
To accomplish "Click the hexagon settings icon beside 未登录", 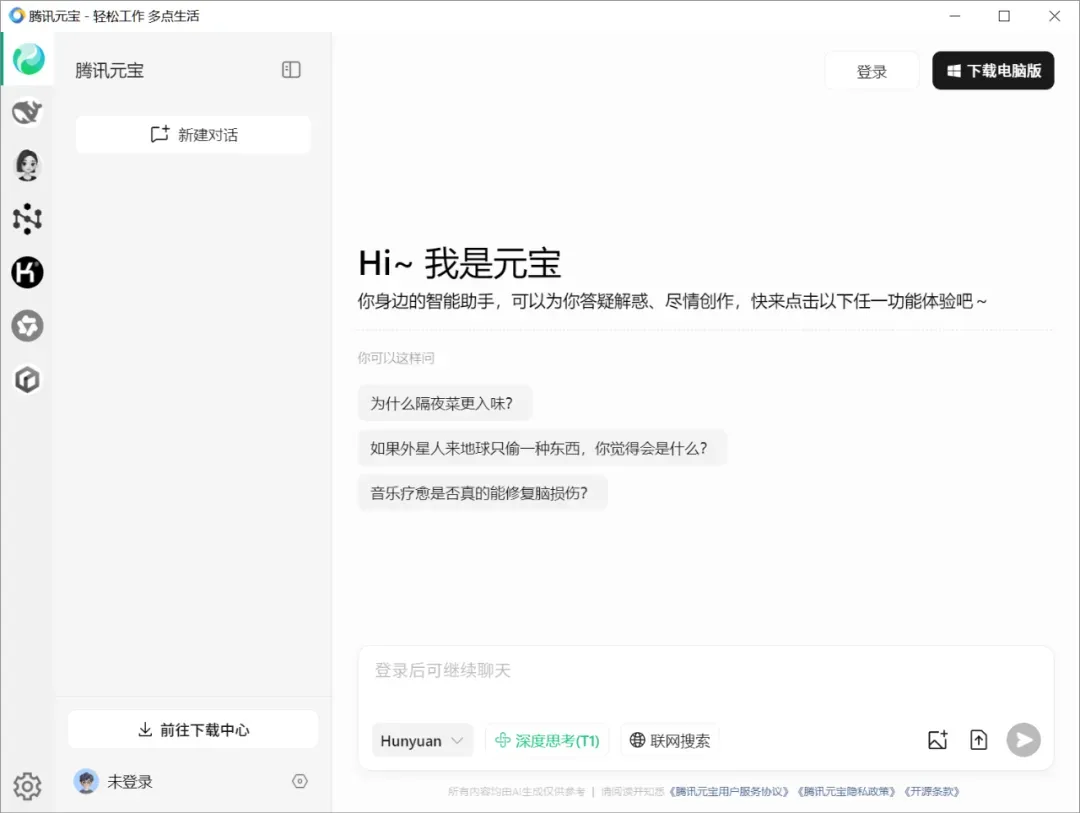I will [x=300, y=781].
